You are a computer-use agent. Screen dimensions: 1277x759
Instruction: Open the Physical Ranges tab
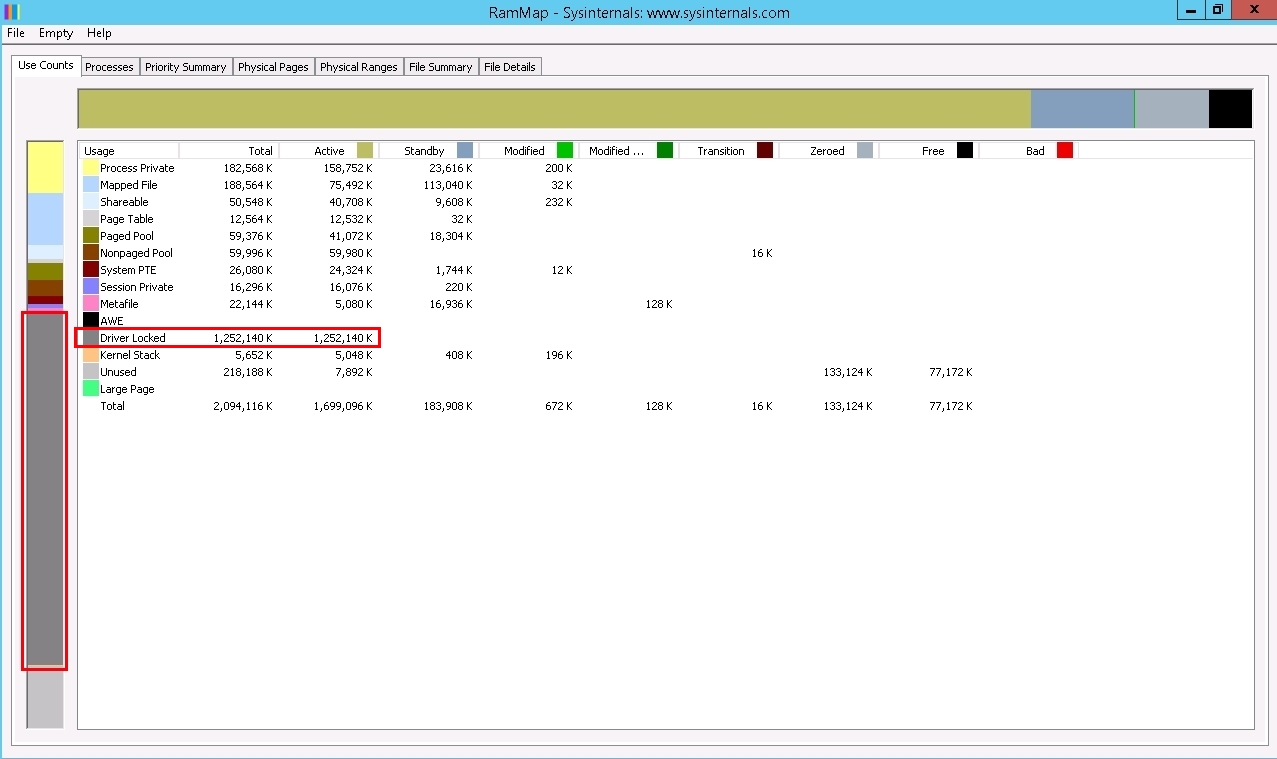(358, 67)
